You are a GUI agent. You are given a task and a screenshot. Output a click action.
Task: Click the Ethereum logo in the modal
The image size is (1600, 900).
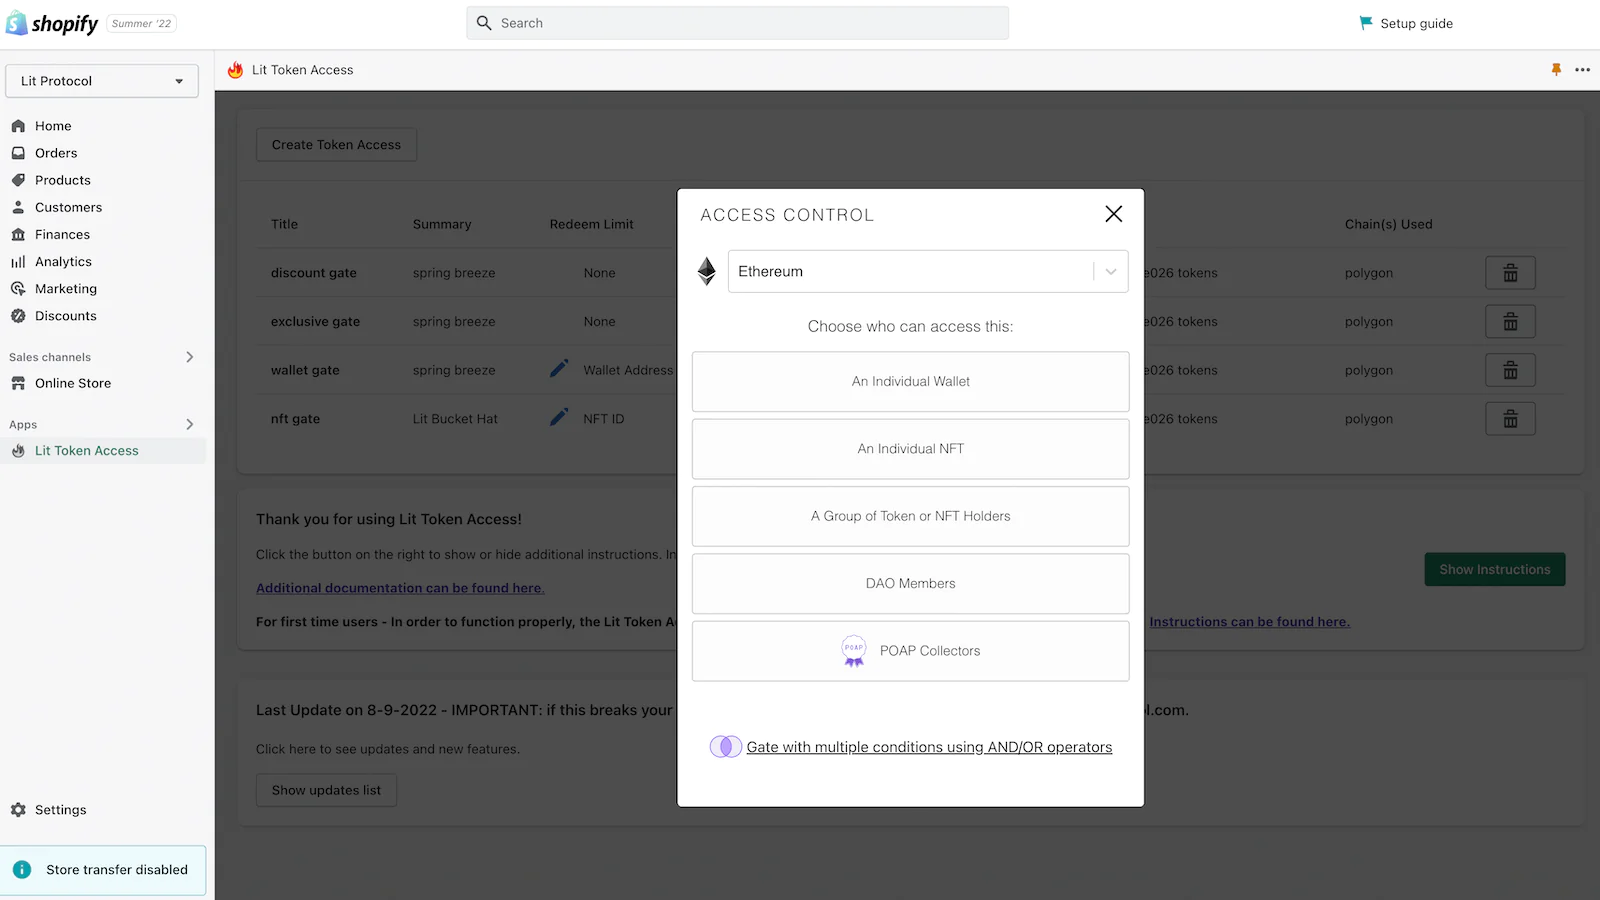[707, 271]
